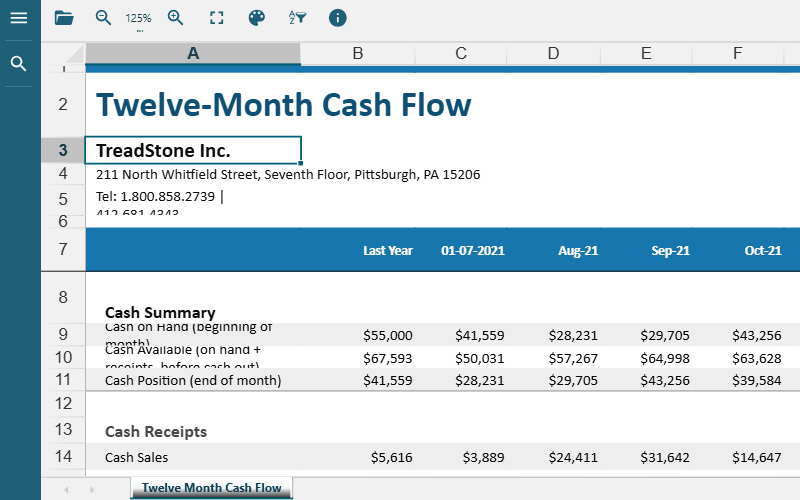Select the TreadStone Inc. cell
Image resolution: width=800 pixels, height=500 pixels.
click(193, 151)
